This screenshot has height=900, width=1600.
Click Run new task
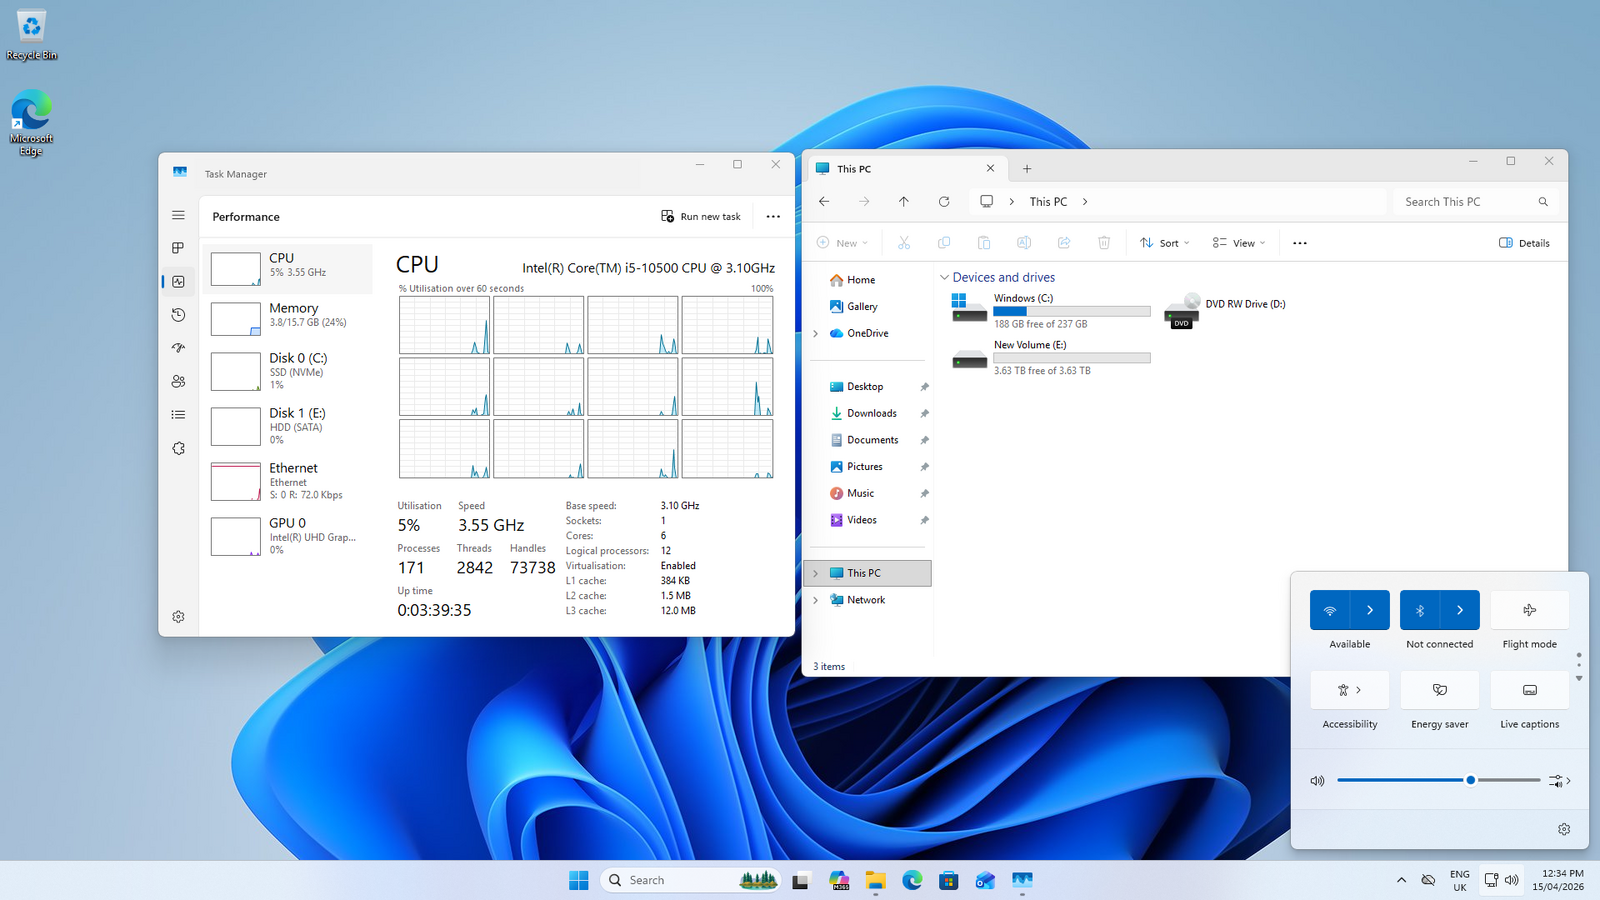click(701, 216)
